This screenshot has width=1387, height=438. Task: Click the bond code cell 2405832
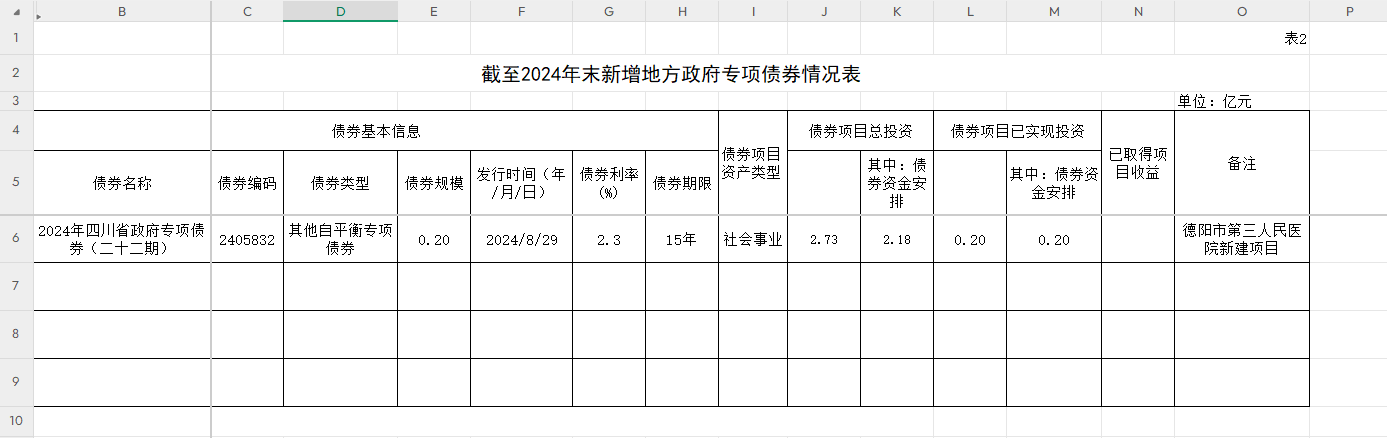pos(247,238)
